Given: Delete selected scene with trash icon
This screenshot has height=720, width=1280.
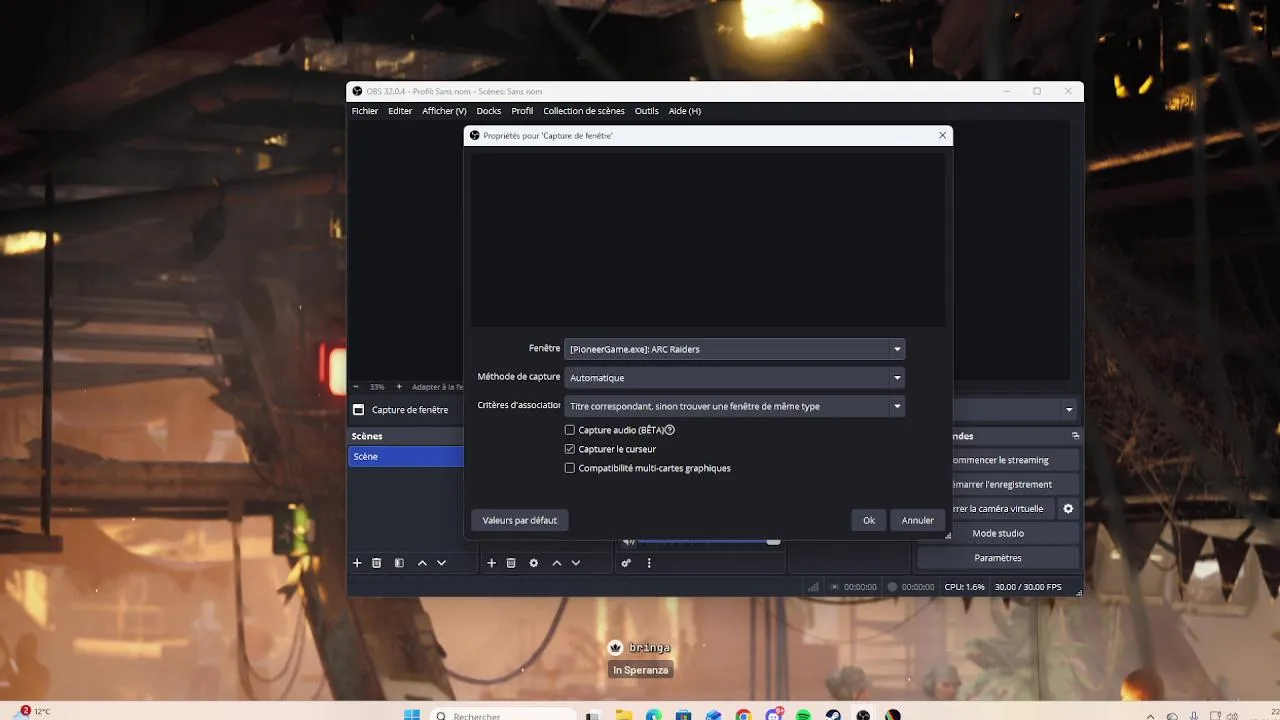Looking at the screenshot, I should [x=377, y=563].
